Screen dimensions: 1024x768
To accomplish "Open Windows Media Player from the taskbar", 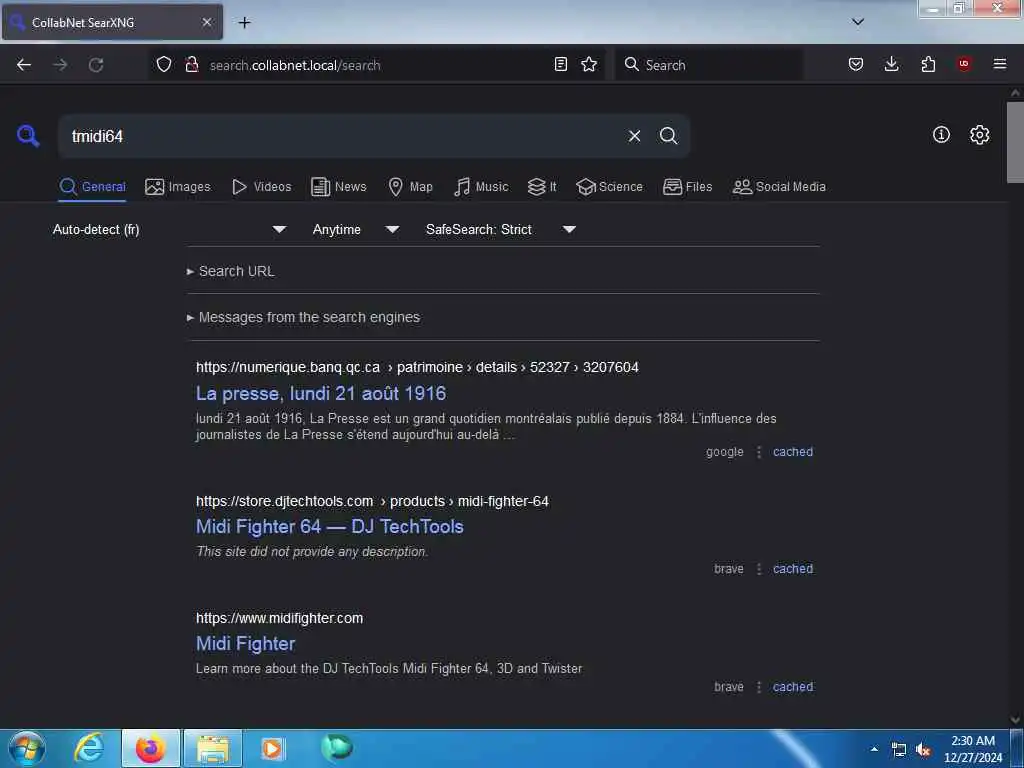I will (x=273, y=748).
